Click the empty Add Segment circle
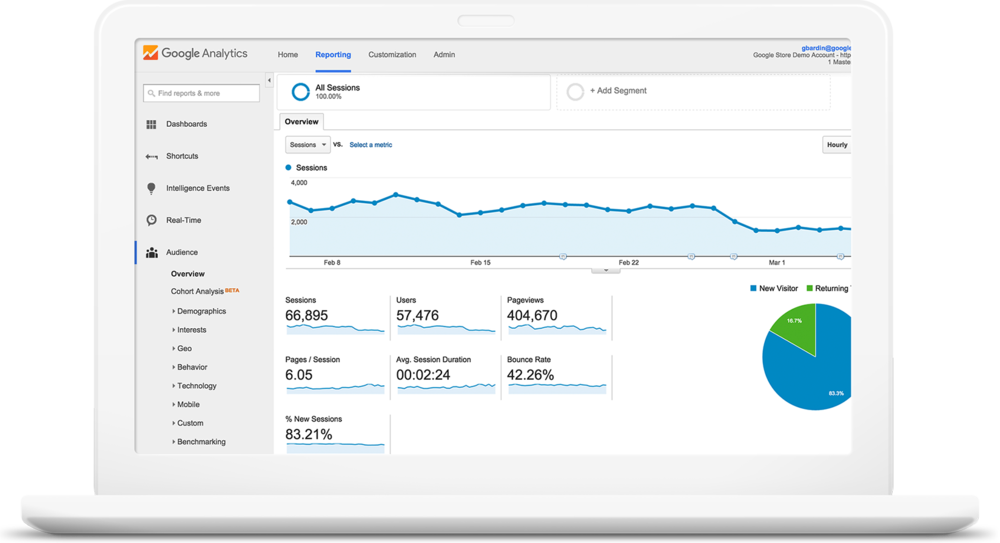The image size is (1000, 543). (575, 92)
